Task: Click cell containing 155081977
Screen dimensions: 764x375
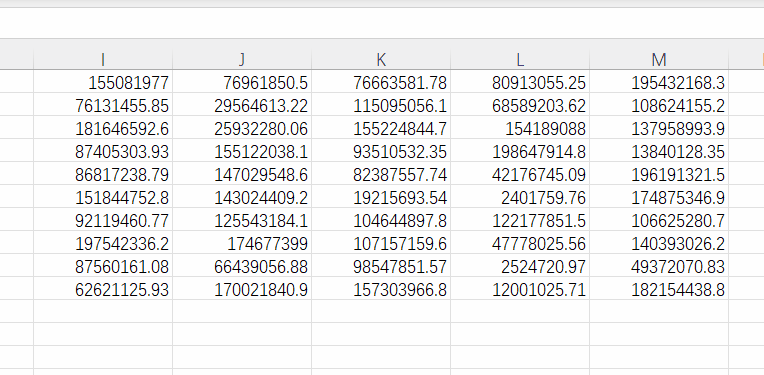Action: [103, 82]
